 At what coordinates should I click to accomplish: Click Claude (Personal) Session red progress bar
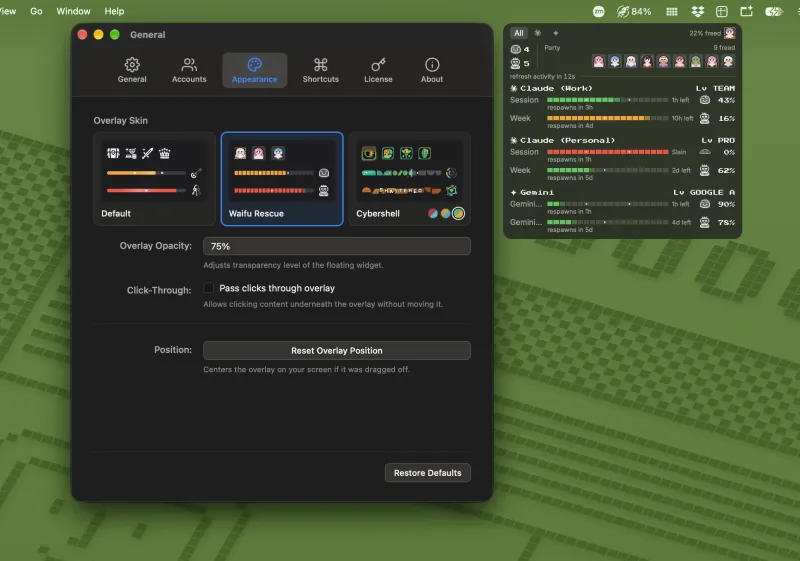pos(607,152)
